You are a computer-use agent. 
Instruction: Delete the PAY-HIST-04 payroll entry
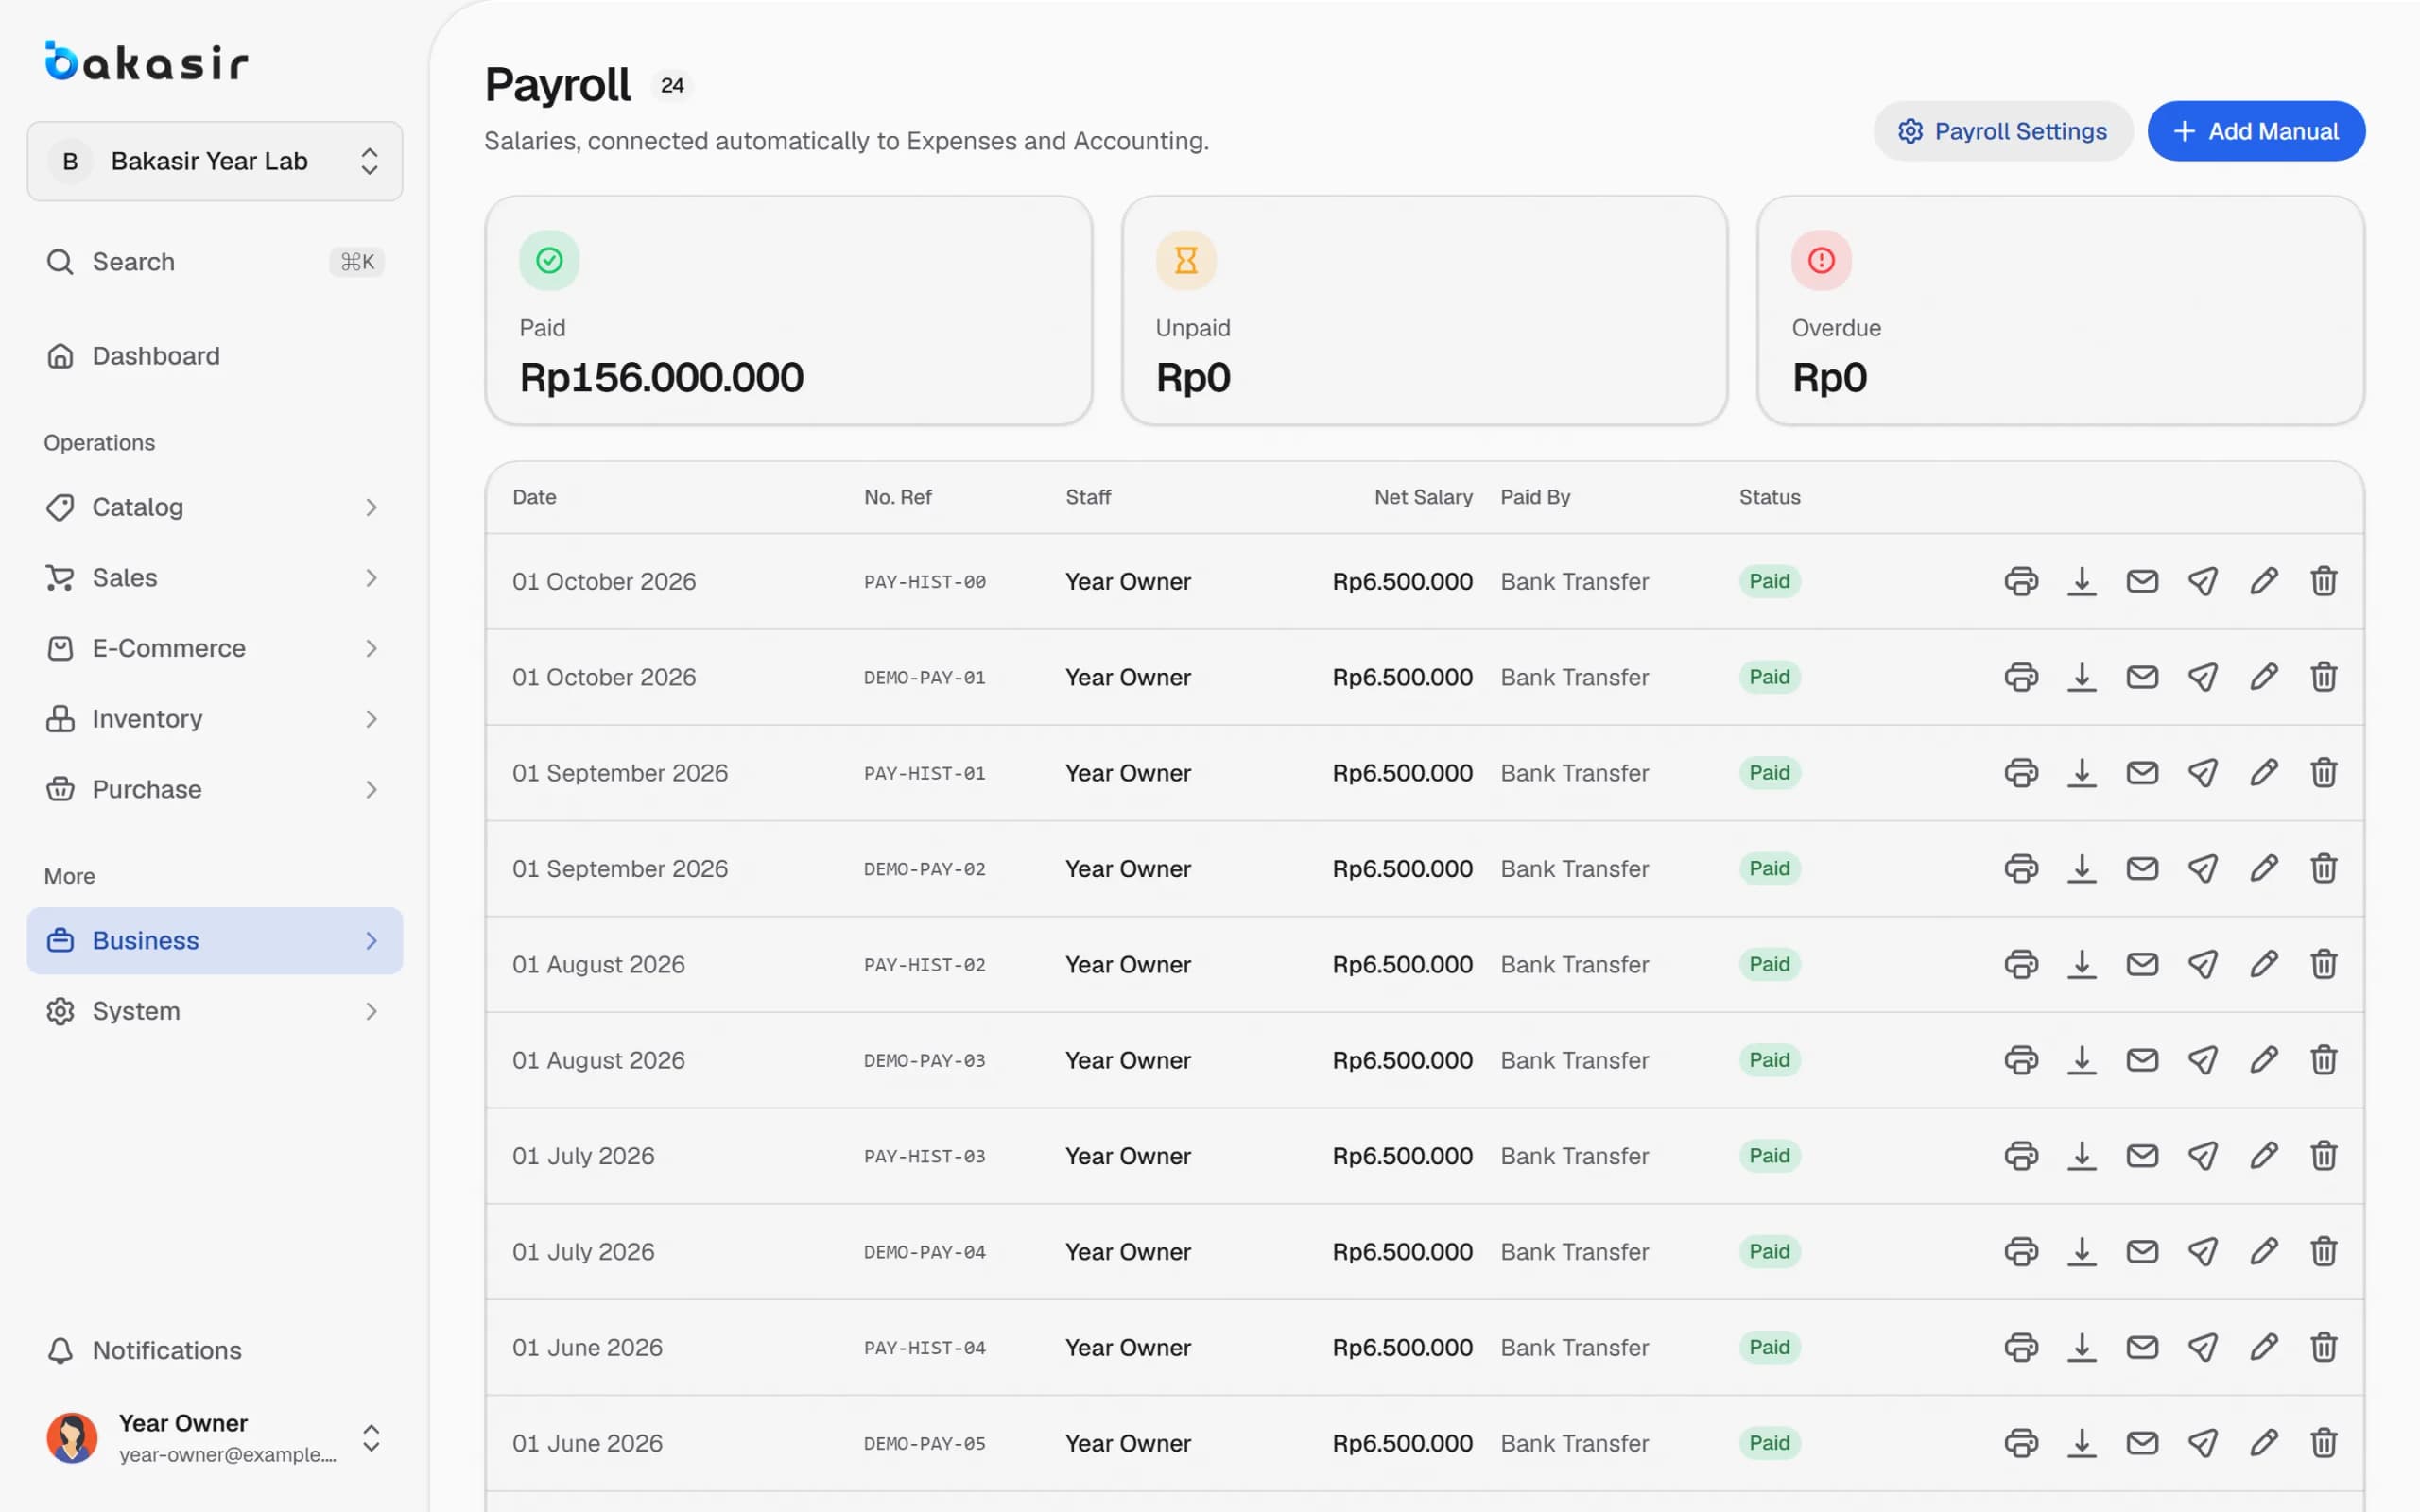(2324, 1347)
